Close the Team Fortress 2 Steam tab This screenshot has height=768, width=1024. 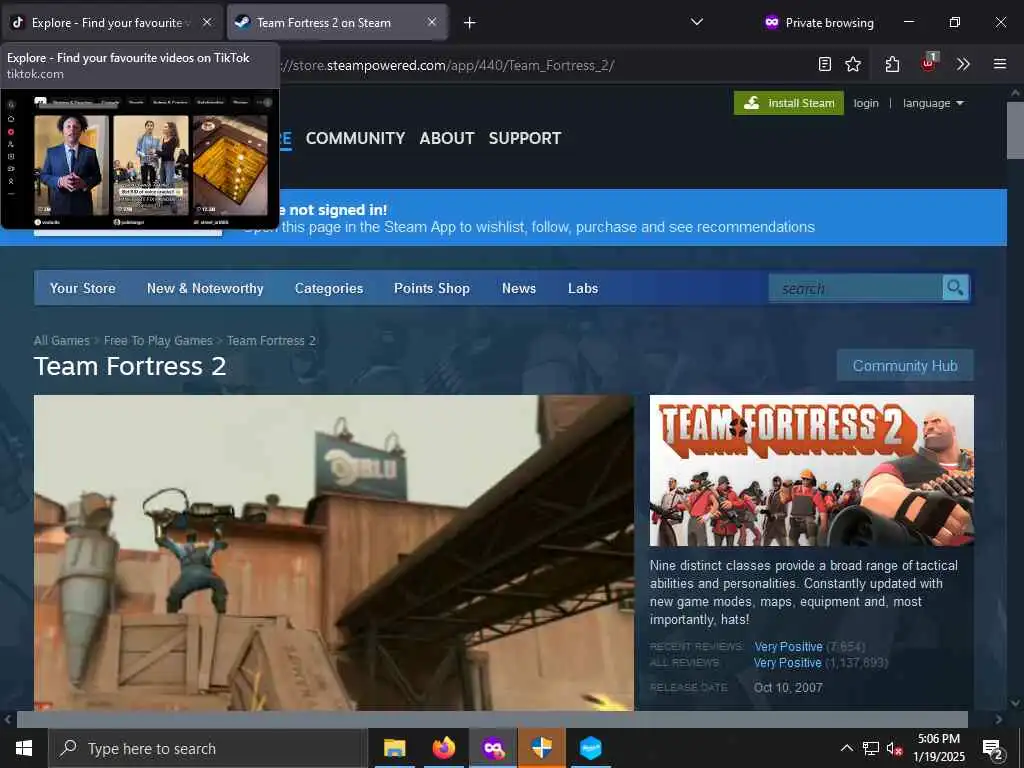point(432,22)
